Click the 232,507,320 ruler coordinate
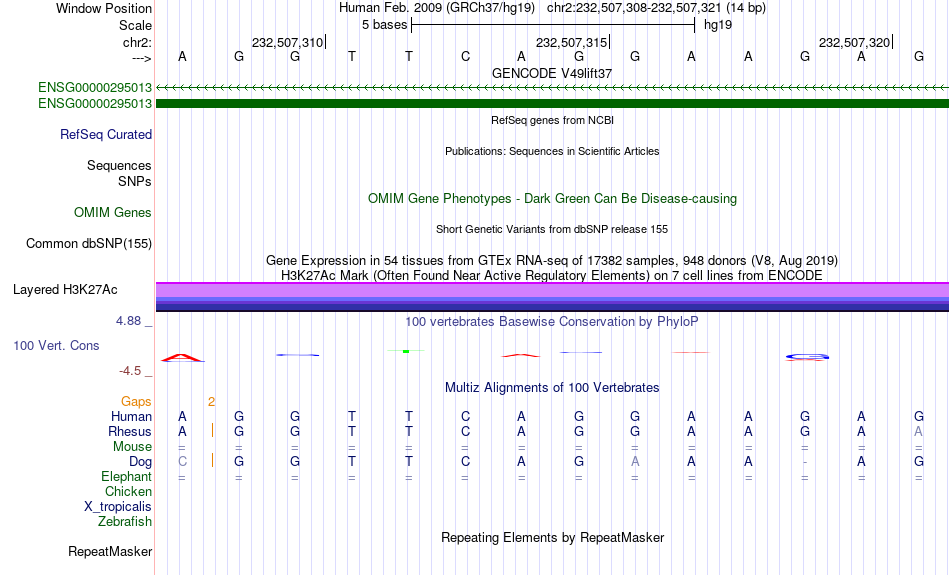This screenshot has width=950, height=575. pyautogui.click(x=854, y=42)
